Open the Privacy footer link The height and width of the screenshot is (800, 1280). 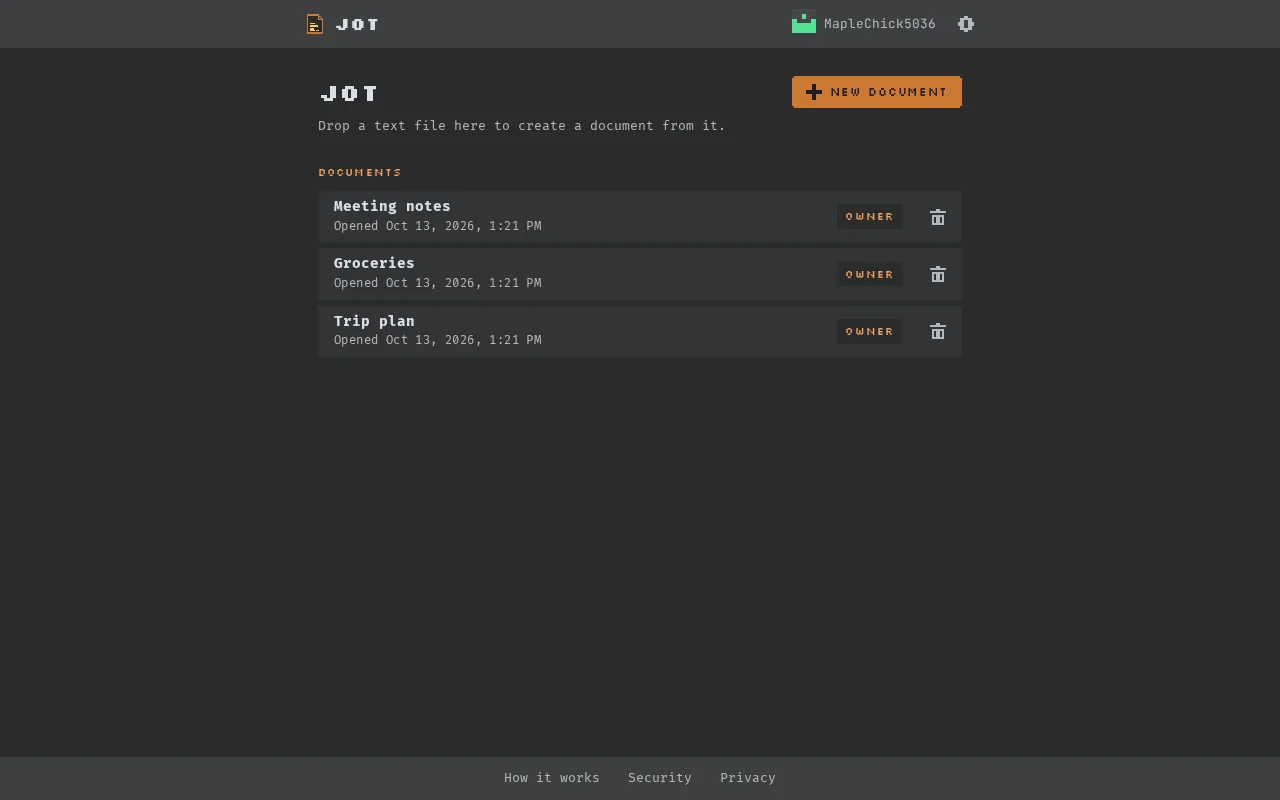tap(748, 778)
